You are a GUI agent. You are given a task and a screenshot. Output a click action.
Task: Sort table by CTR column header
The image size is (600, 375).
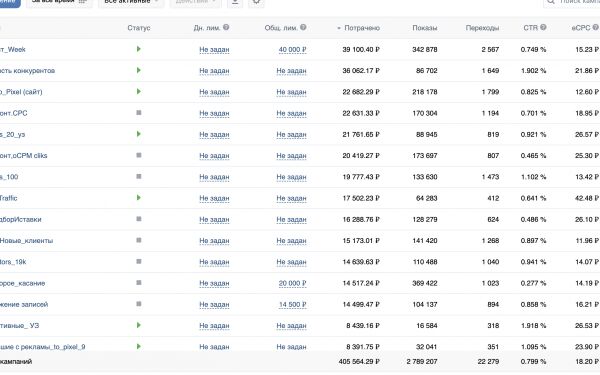(530, 28)
